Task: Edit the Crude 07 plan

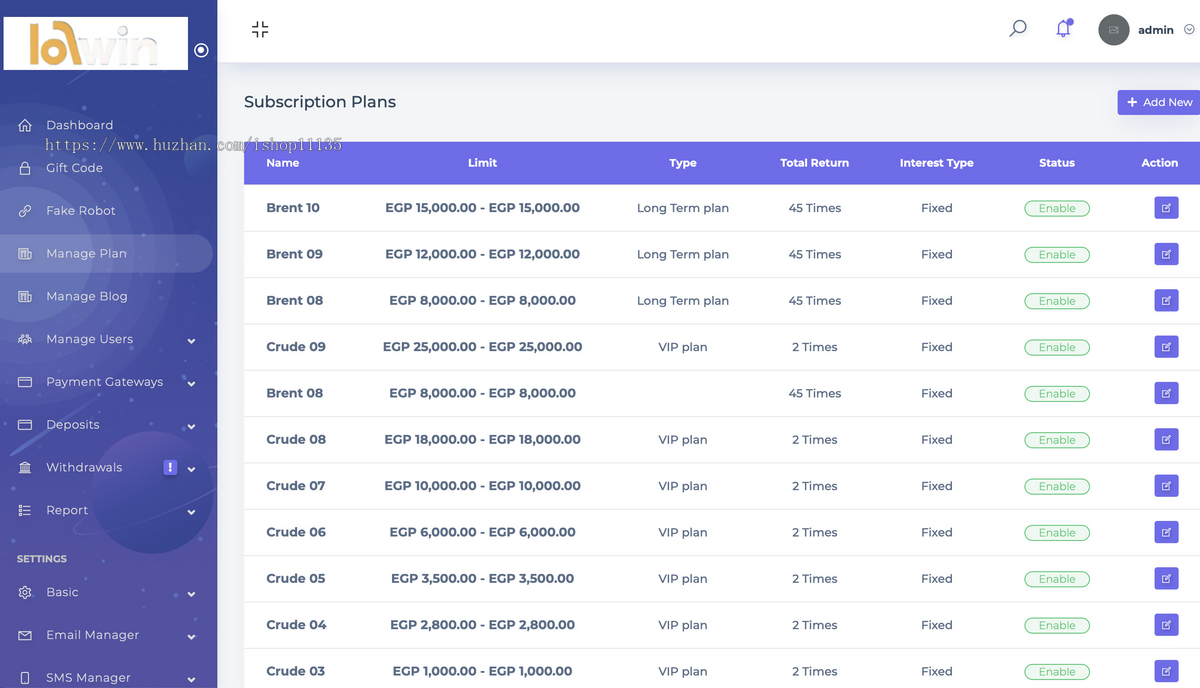Action: pyautogui.click(x=1166, y=486)
